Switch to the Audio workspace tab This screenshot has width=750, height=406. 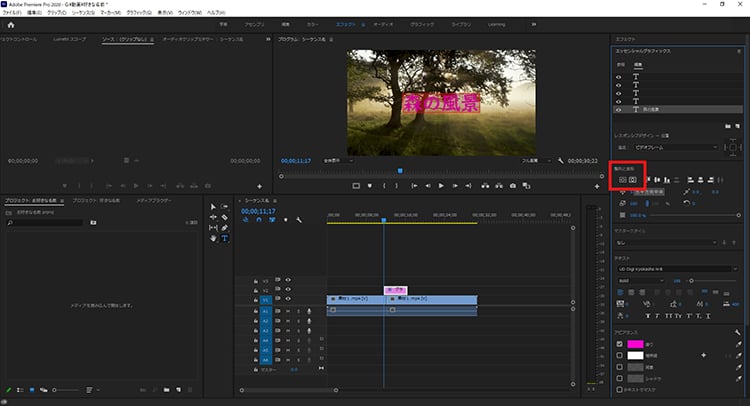(383, 24)
